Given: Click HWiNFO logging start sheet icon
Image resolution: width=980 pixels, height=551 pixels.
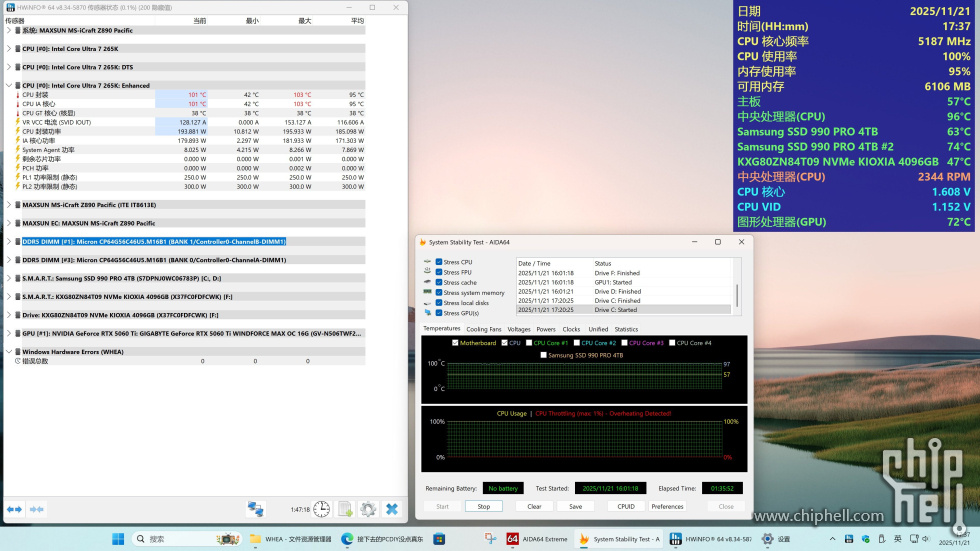Looking at the screenshot, I should coord(345,509).
